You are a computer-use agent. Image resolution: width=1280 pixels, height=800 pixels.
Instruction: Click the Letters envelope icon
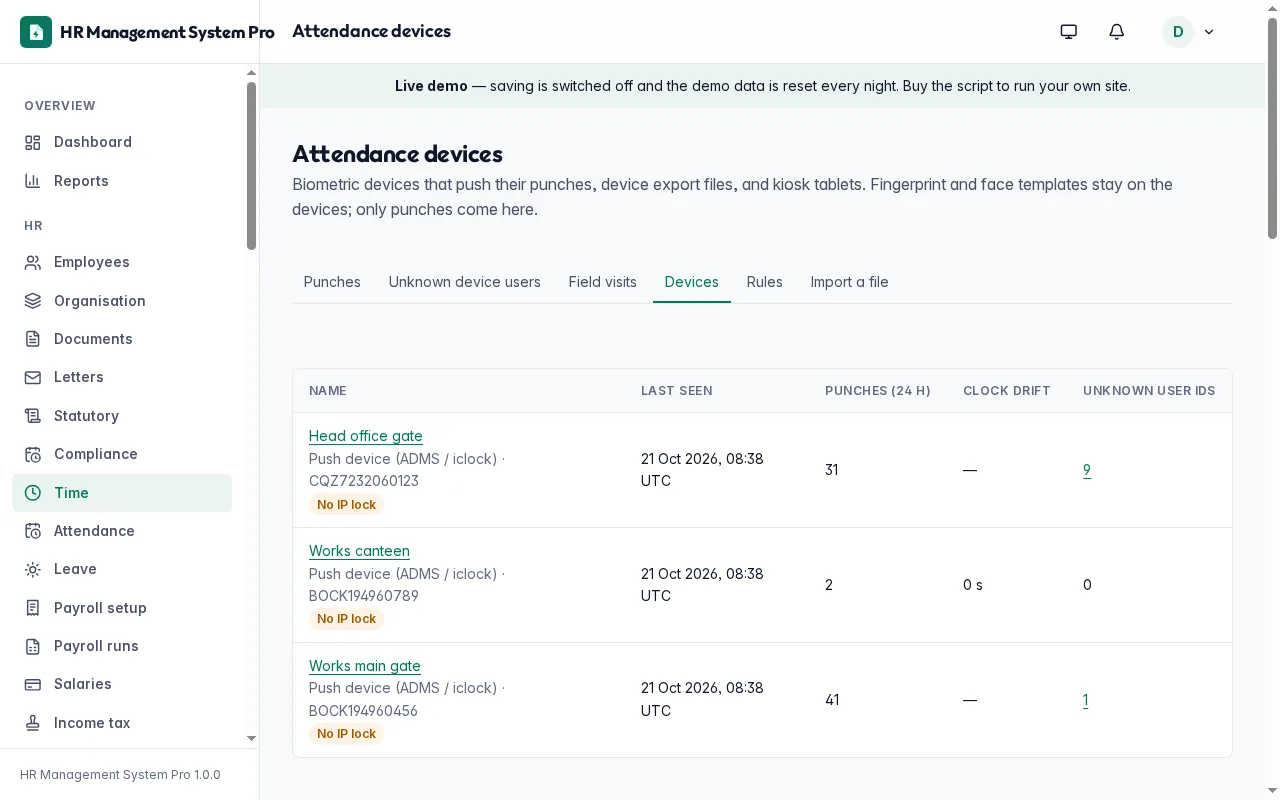[x=33, y=377]
